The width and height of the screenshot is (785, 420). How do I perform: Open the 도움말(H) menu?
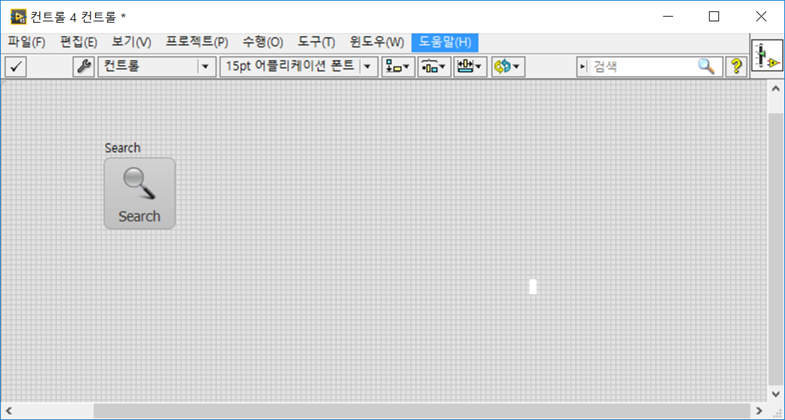point(445,43)
